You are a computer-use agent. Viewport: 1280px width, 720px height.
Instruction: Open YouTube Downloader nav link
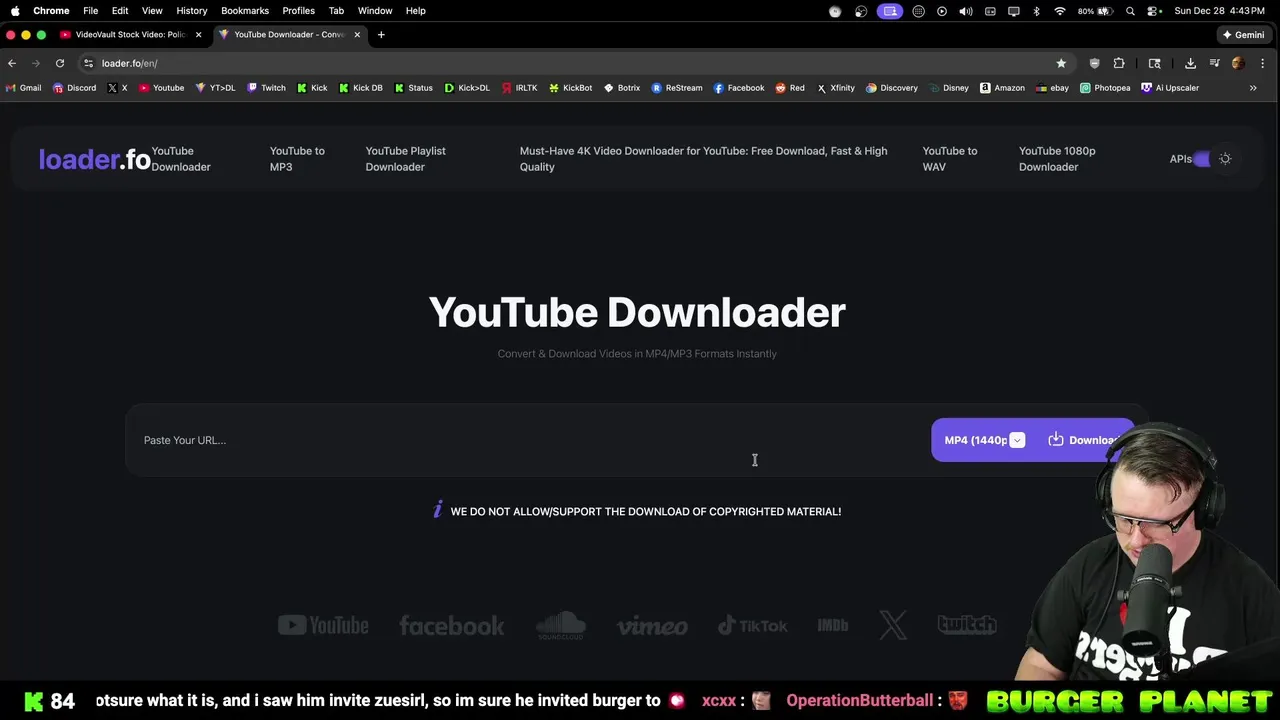tap(181, 159)
